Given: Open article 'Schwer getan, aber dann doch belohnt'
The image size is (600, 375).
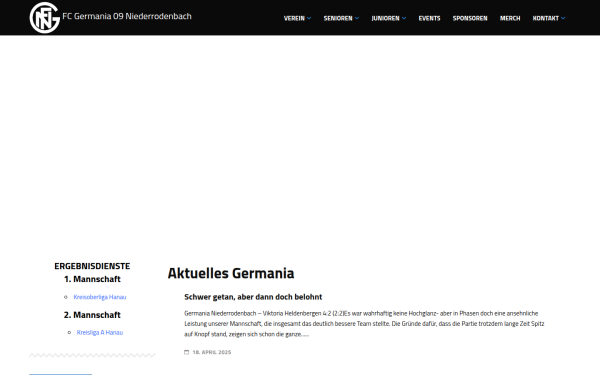Looking at the screenshot, I should tap(253, 297).
